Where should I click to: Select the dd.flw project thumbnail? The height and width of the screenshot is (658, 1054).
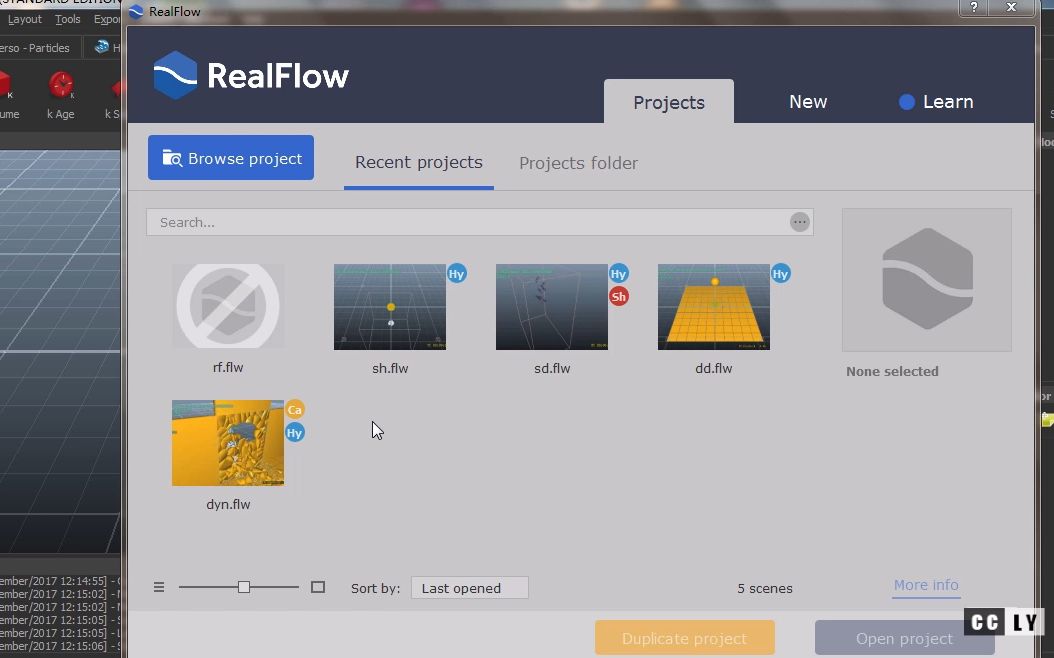coord(714,306)
